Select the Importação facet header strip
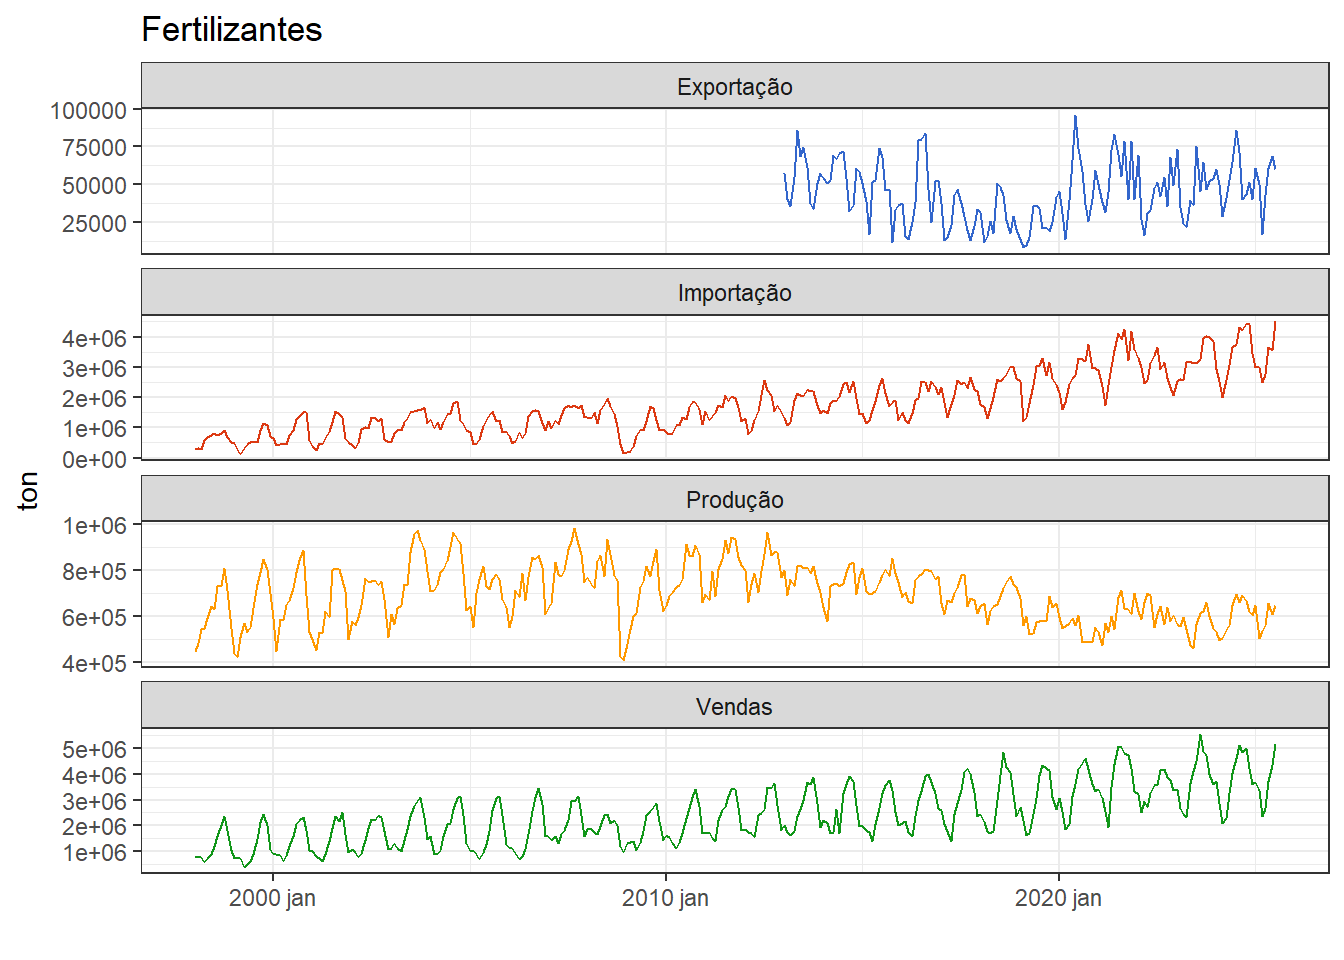This screenshot has width=1344, height=960. pos(734,293)
